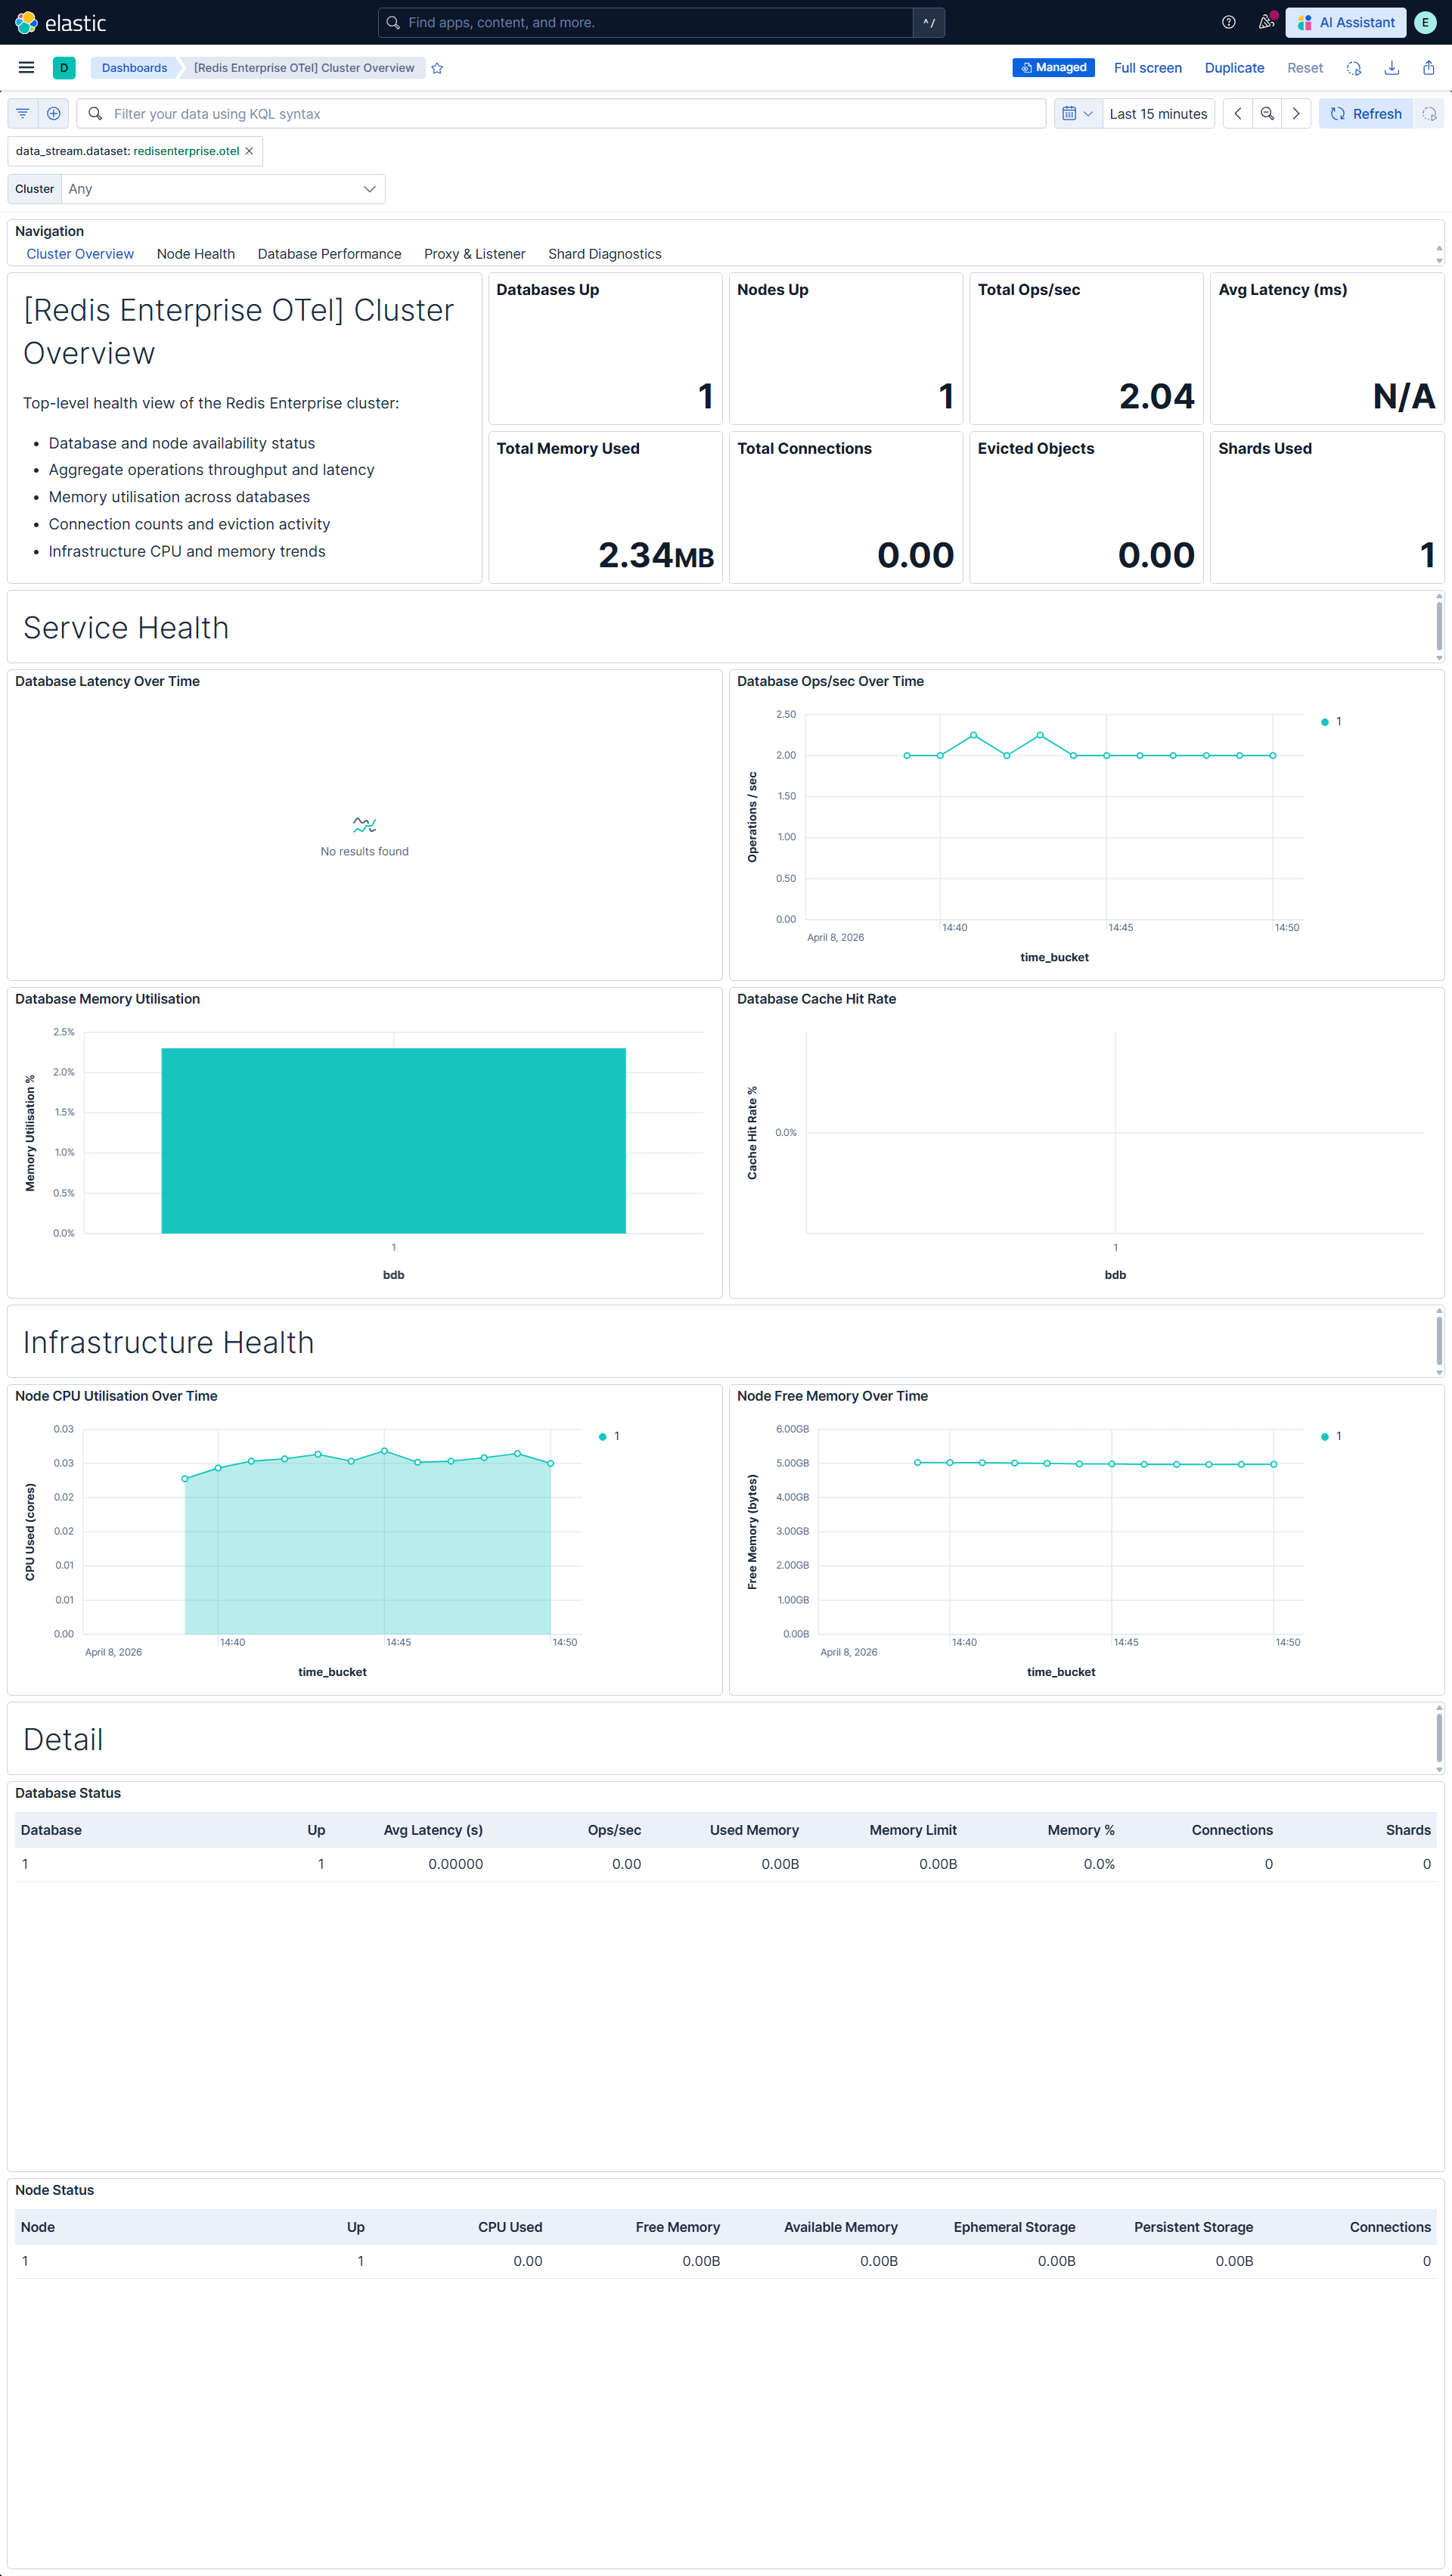The width and height of the screenshot is (1452, 2576).
Task: Click the Refresh button
Action: 1366,113
